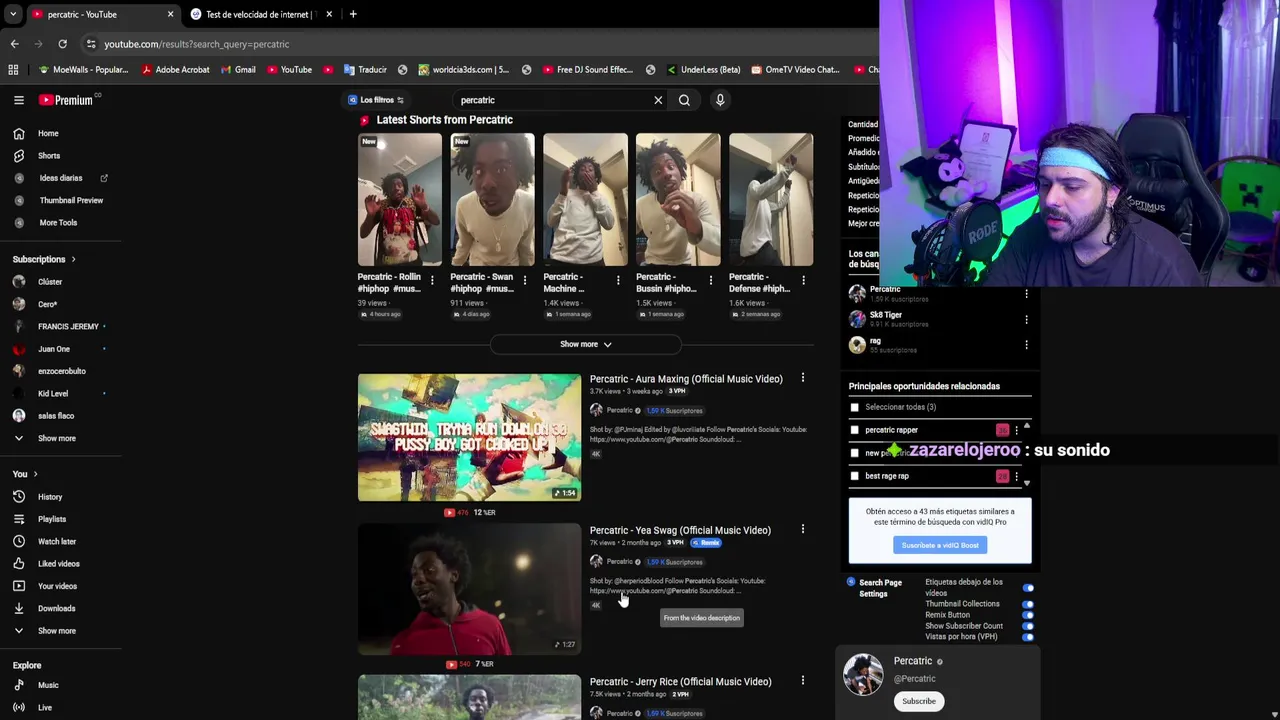Open Percatric - Jerry Rice video title

(680, 682)
